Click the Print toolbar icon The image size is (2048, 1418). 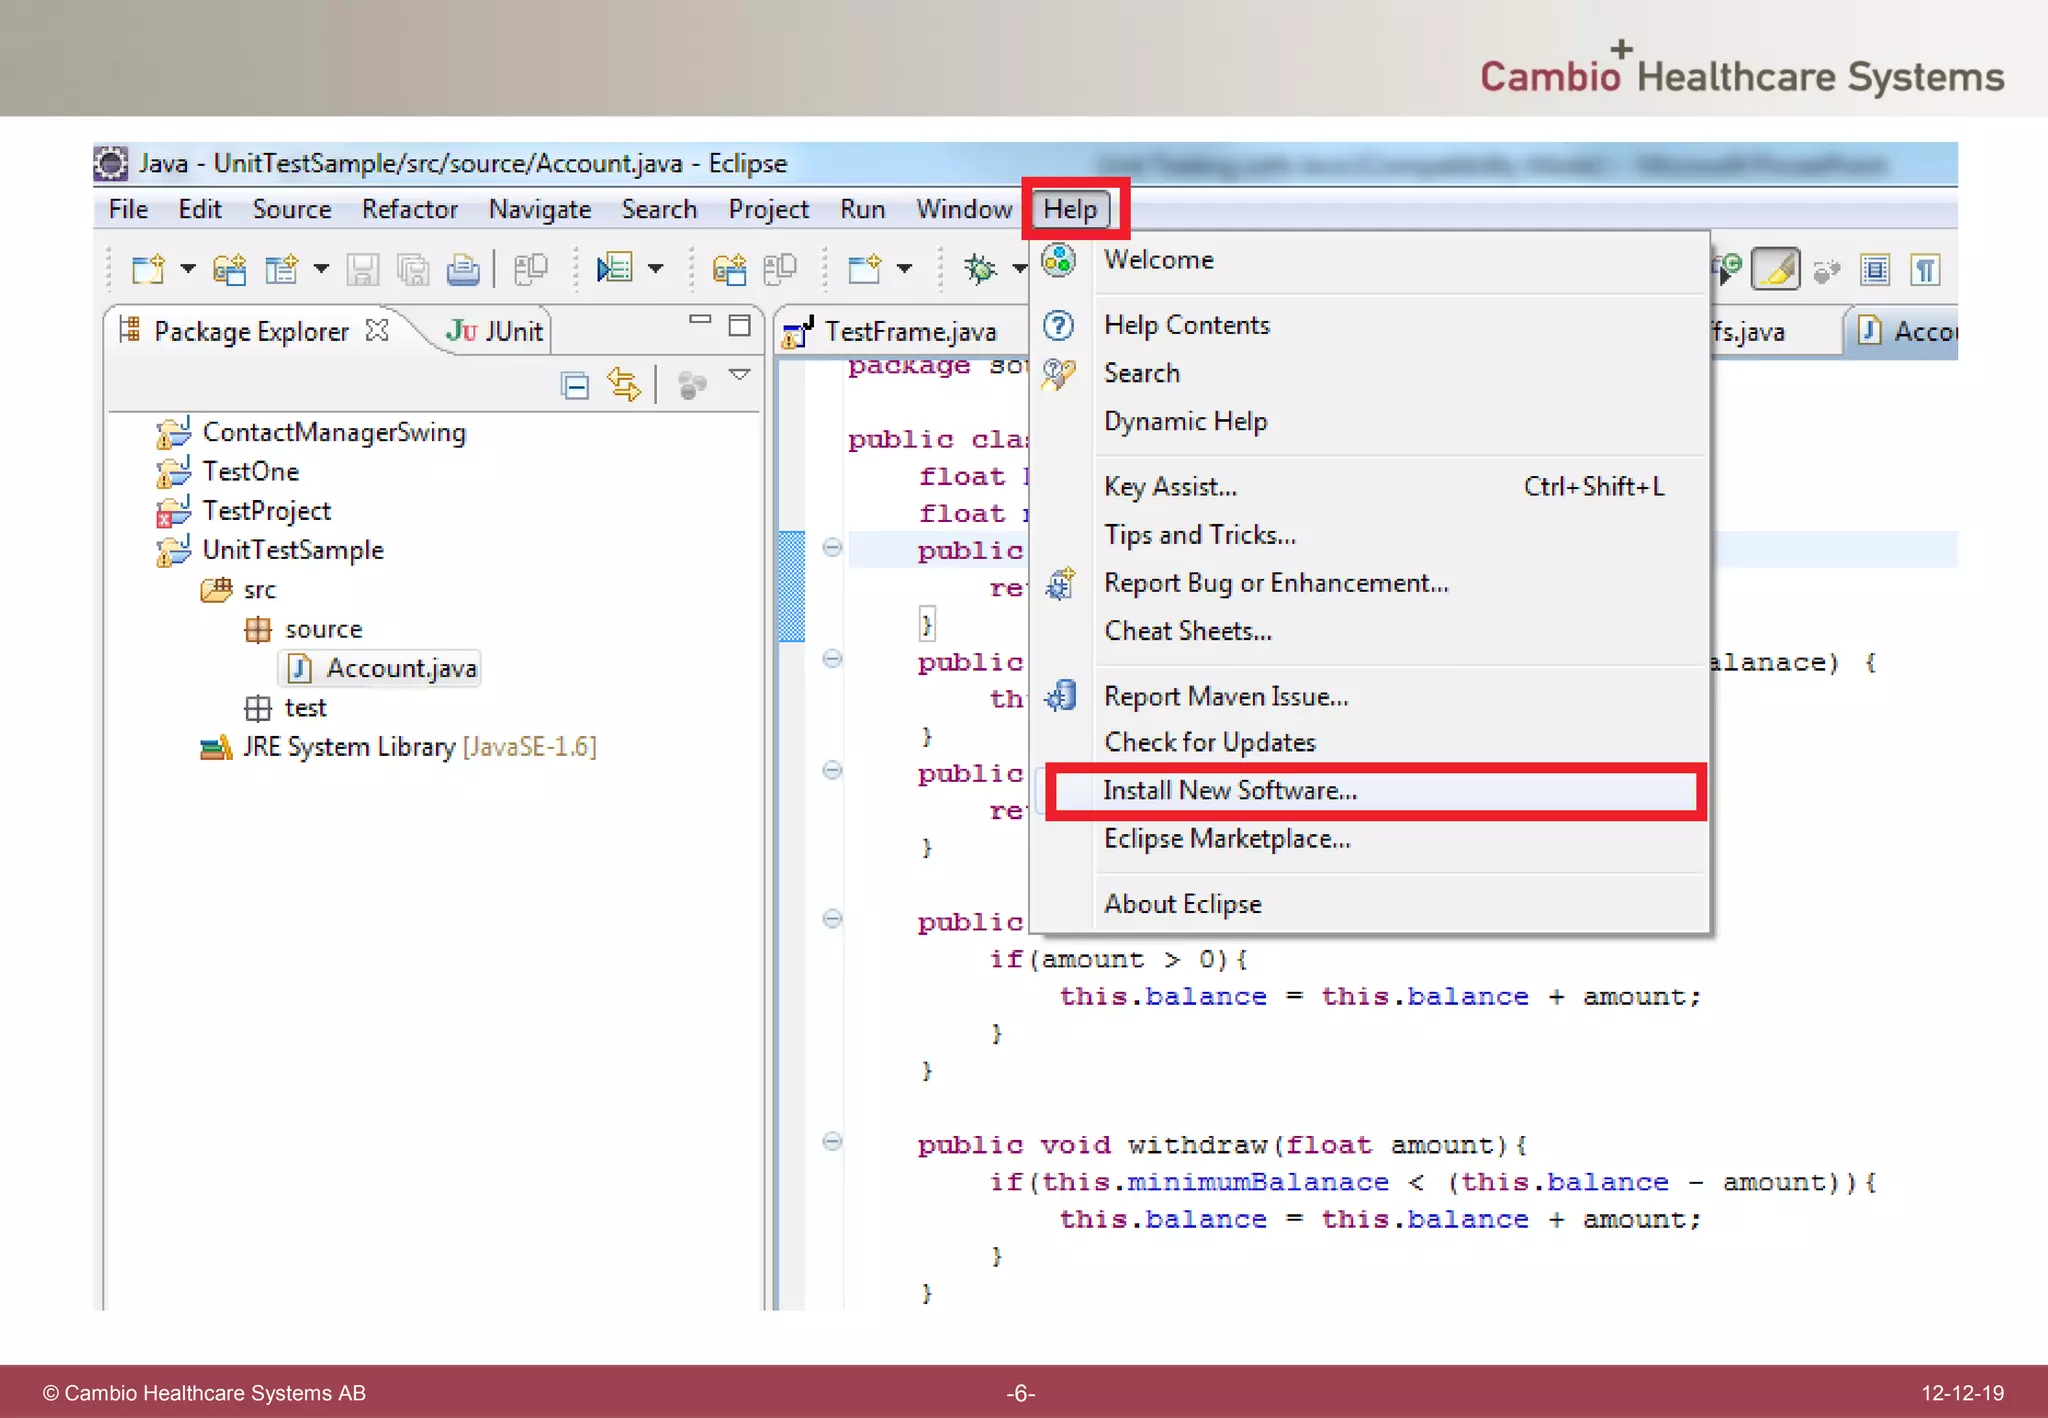coord(462,269)
